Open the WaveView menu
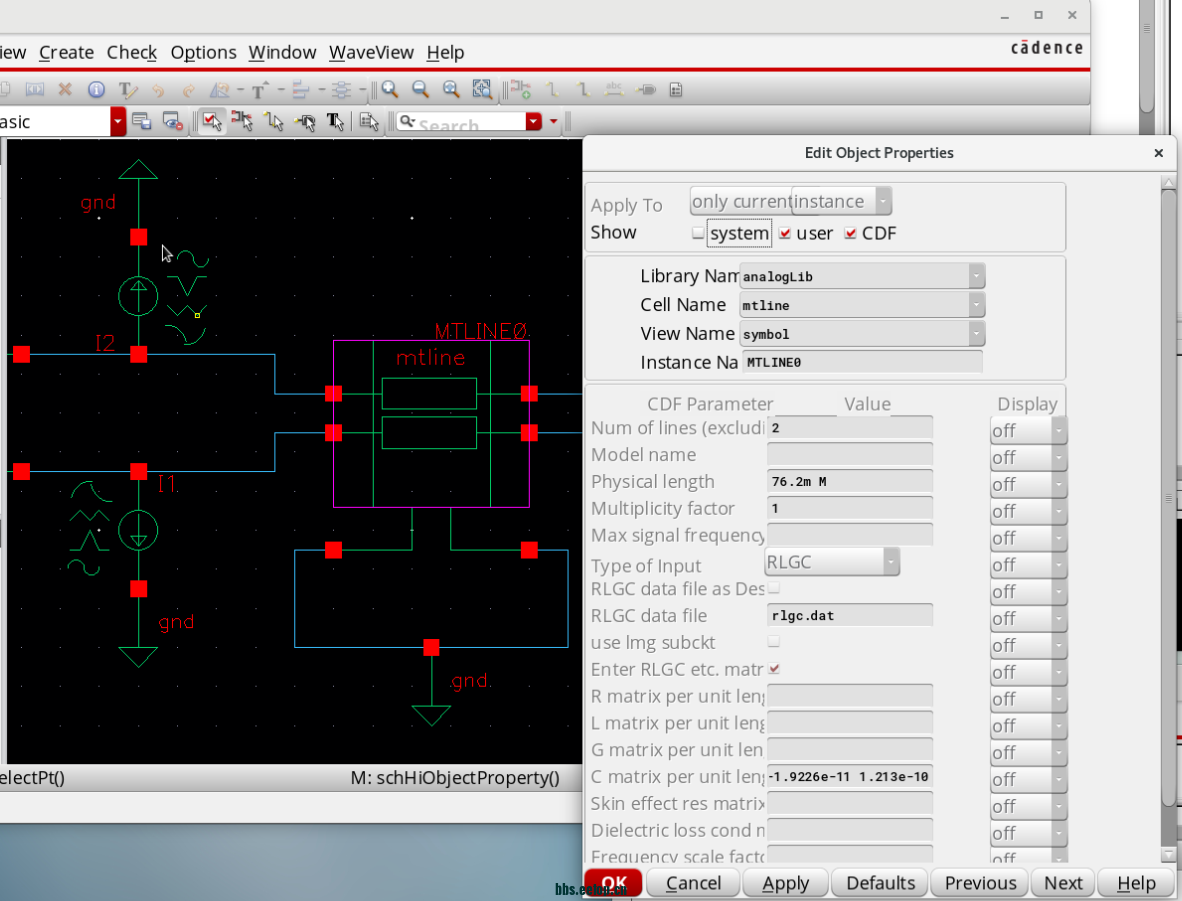This screenshot has height=901, width=1182. [372, 53]
